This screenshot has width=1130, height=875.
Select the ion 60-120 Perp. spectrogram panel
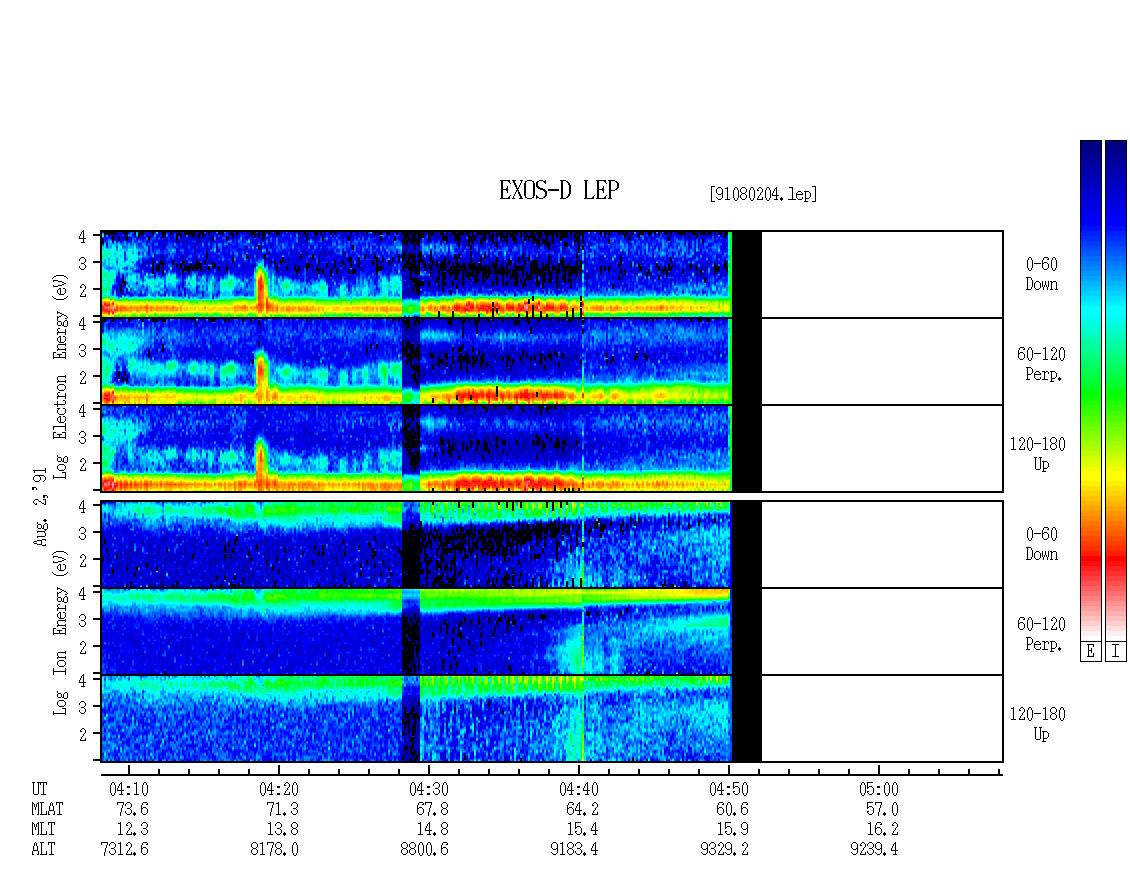point(551,631)
